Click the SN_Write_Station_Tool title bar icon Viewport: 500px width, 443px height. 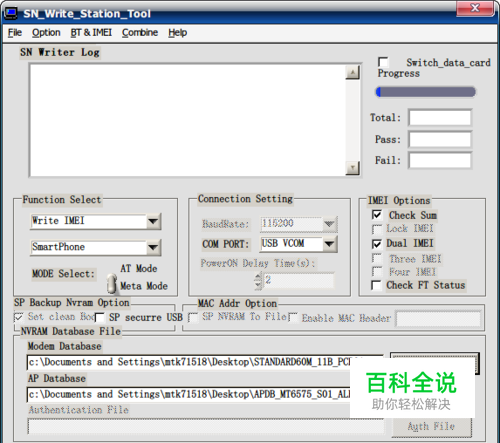pyautogui.click(x=11, y=13)
